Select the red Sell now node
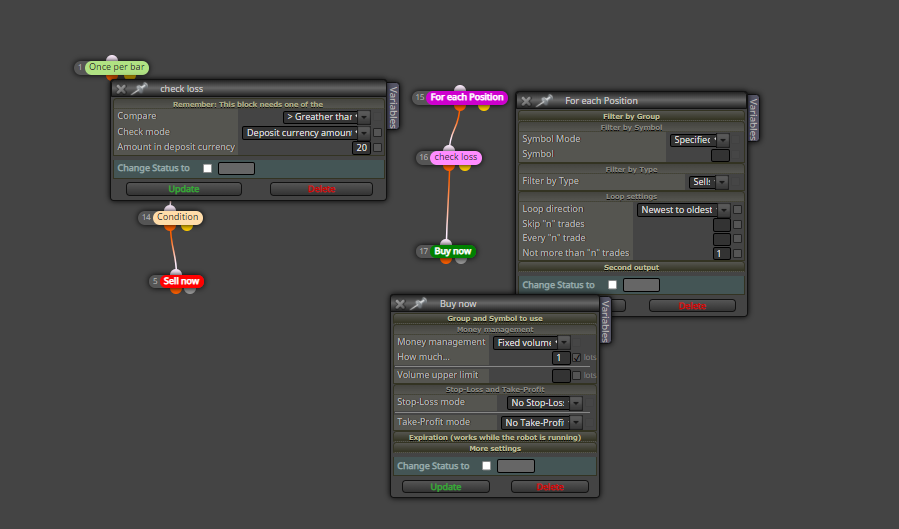The height and width of the screenshot is (529, 899). [x=181, y=281]
